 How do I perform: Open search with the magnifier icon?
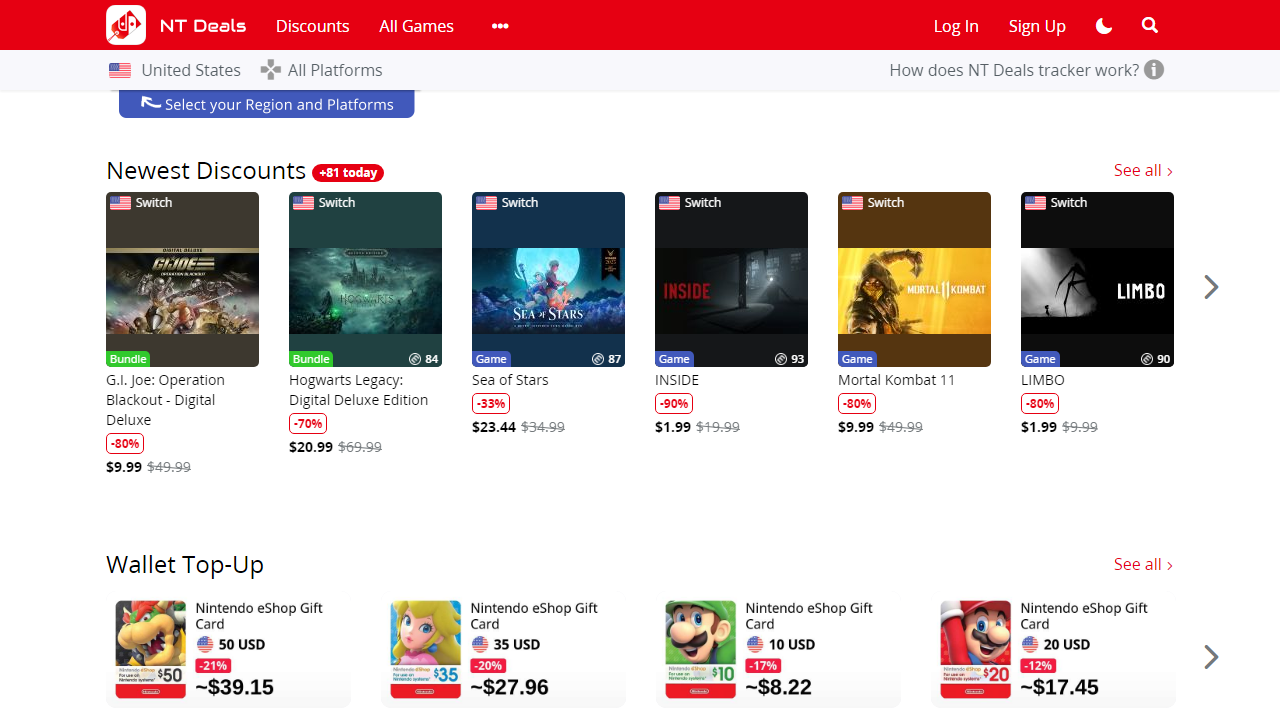1149,25
